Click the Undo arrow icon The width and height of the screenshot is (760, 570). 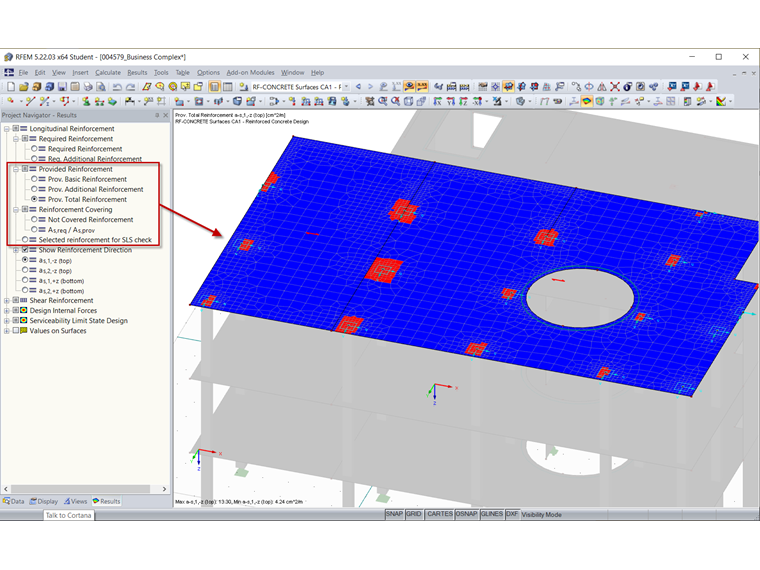click(117, 87)
